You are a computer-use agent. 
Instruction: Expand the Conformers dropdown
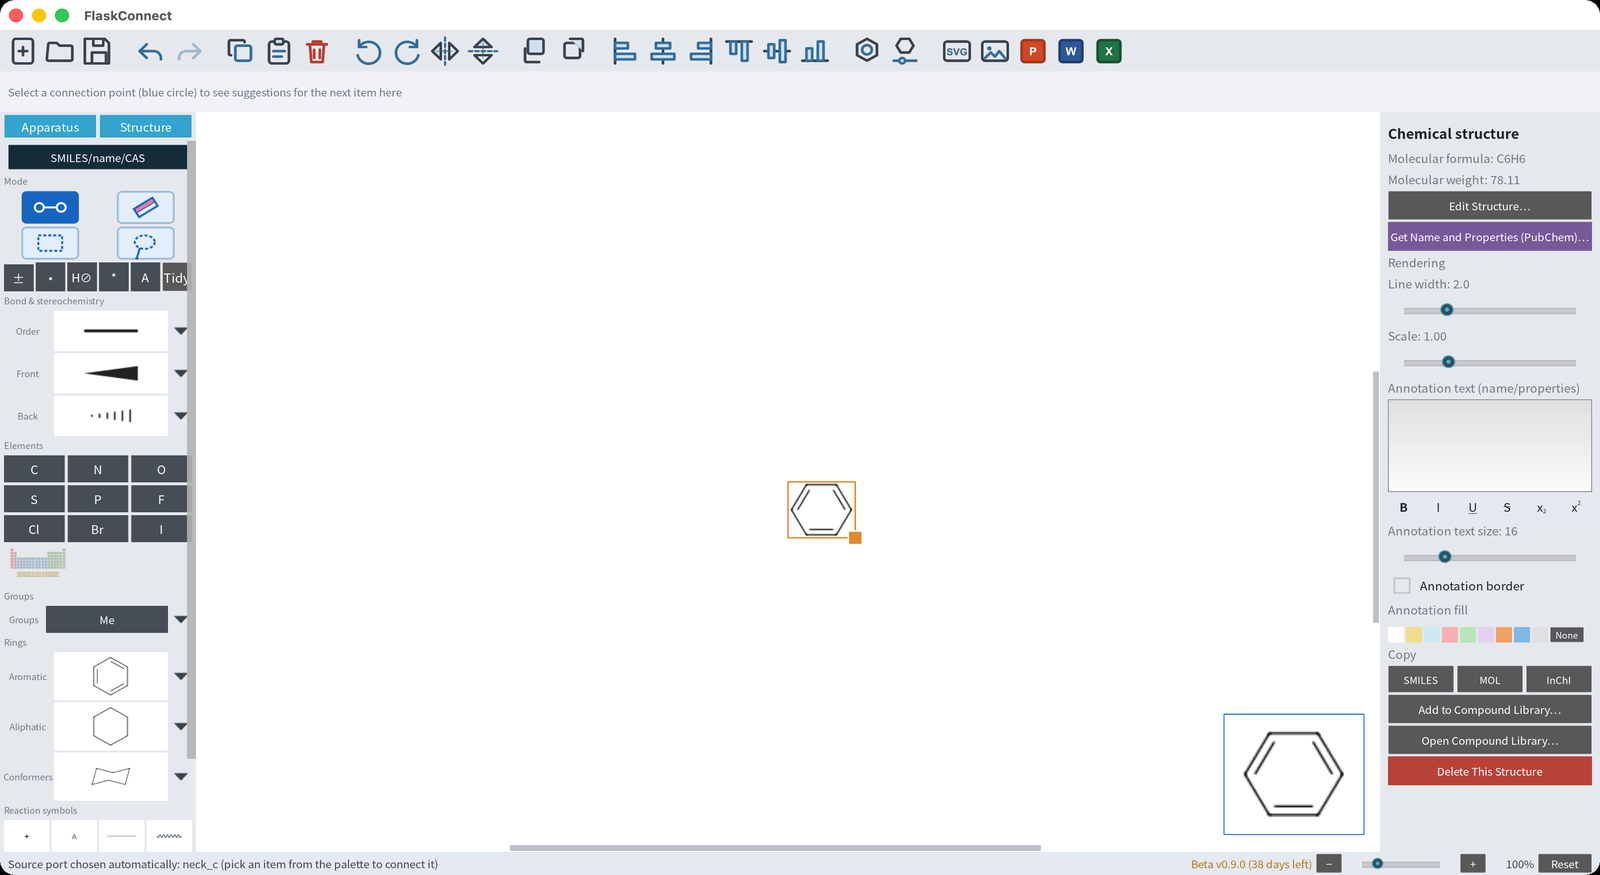coord(181,777)
